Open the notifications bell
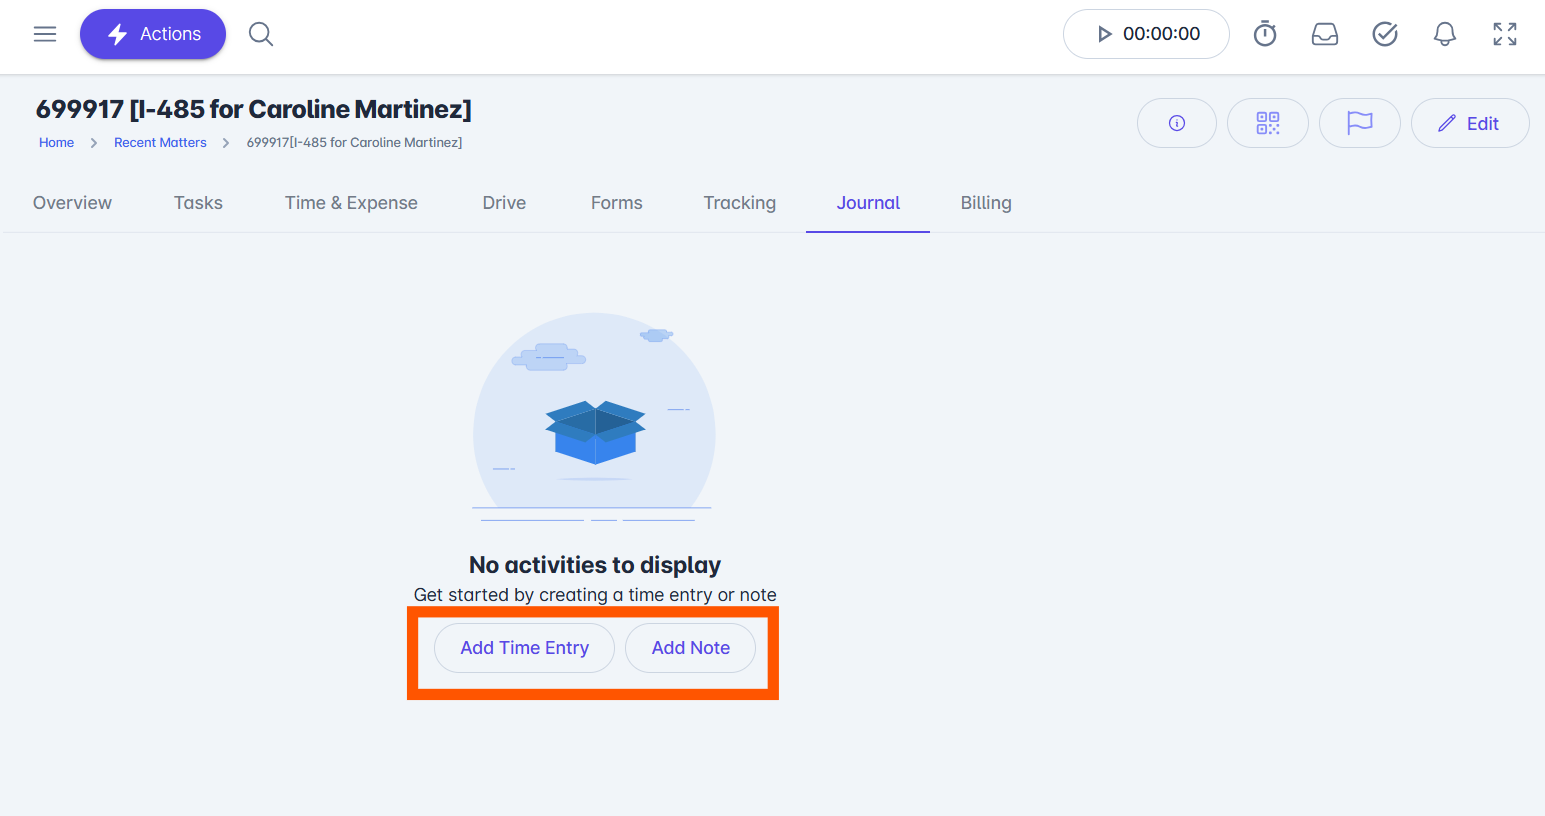1545x816 pixels. 1445,34
